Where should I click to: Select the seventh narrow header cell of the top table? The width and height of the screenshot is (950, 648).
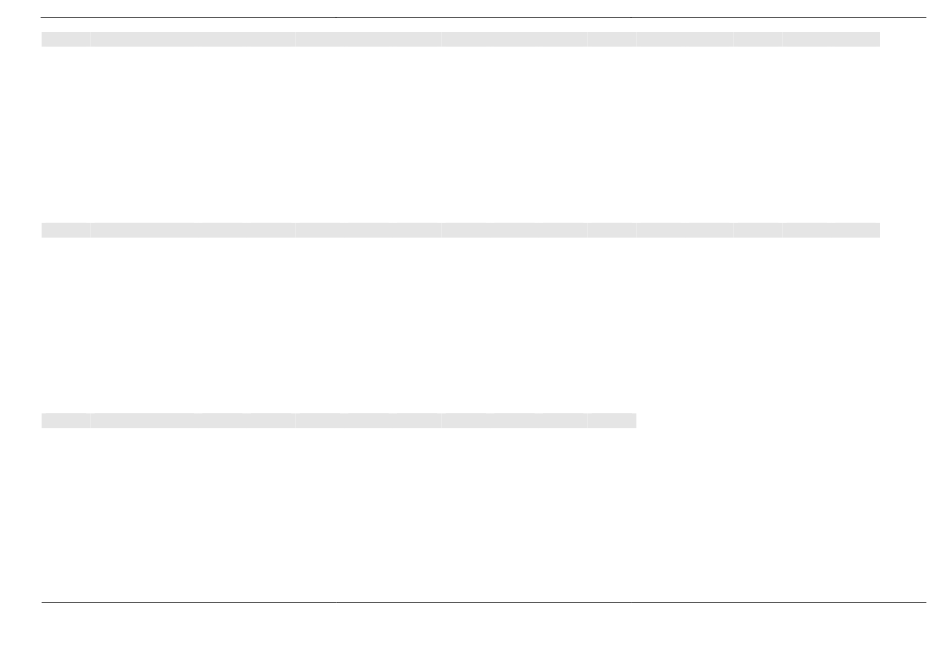[758, 39]
